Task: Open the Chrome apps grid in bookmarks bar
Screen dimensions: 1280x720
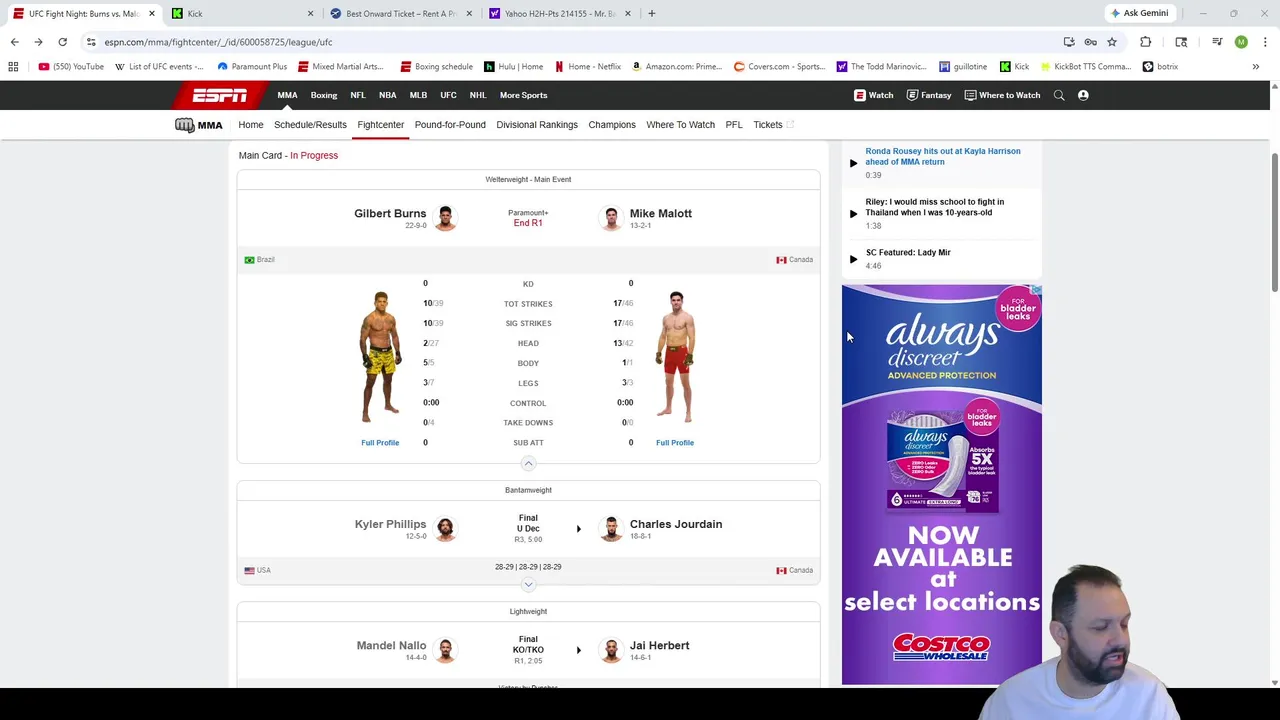Action: pos(13,67)
